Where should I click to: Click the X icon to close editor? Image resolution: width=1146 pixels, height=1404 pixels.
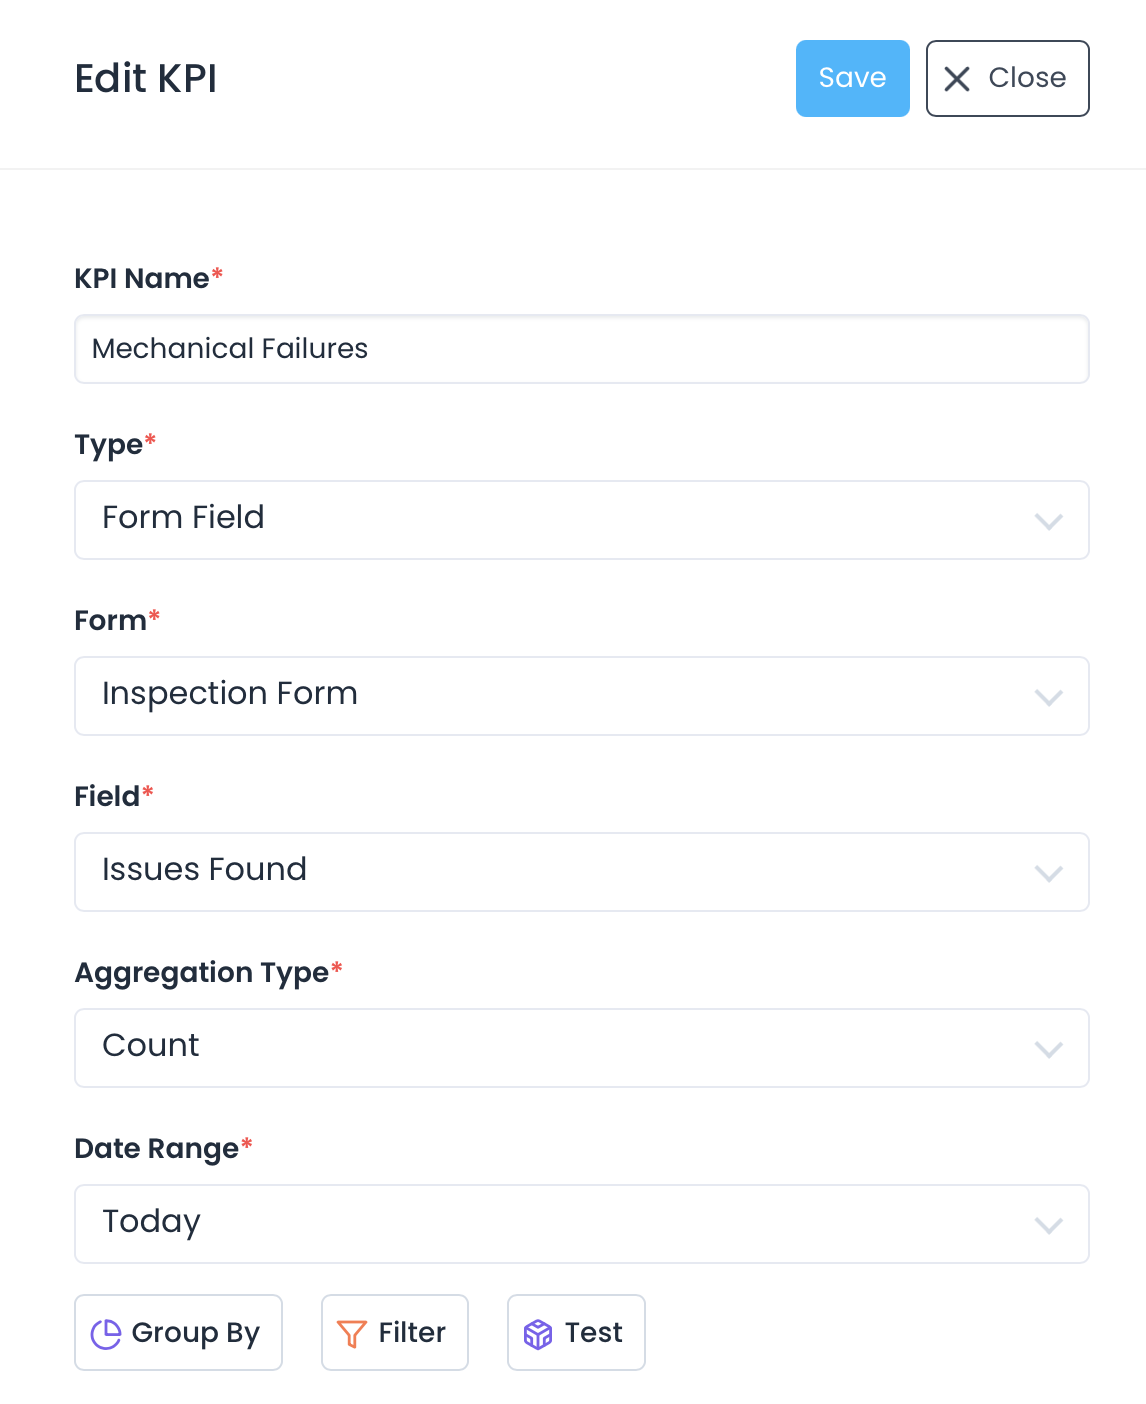[x=957, y=79]
